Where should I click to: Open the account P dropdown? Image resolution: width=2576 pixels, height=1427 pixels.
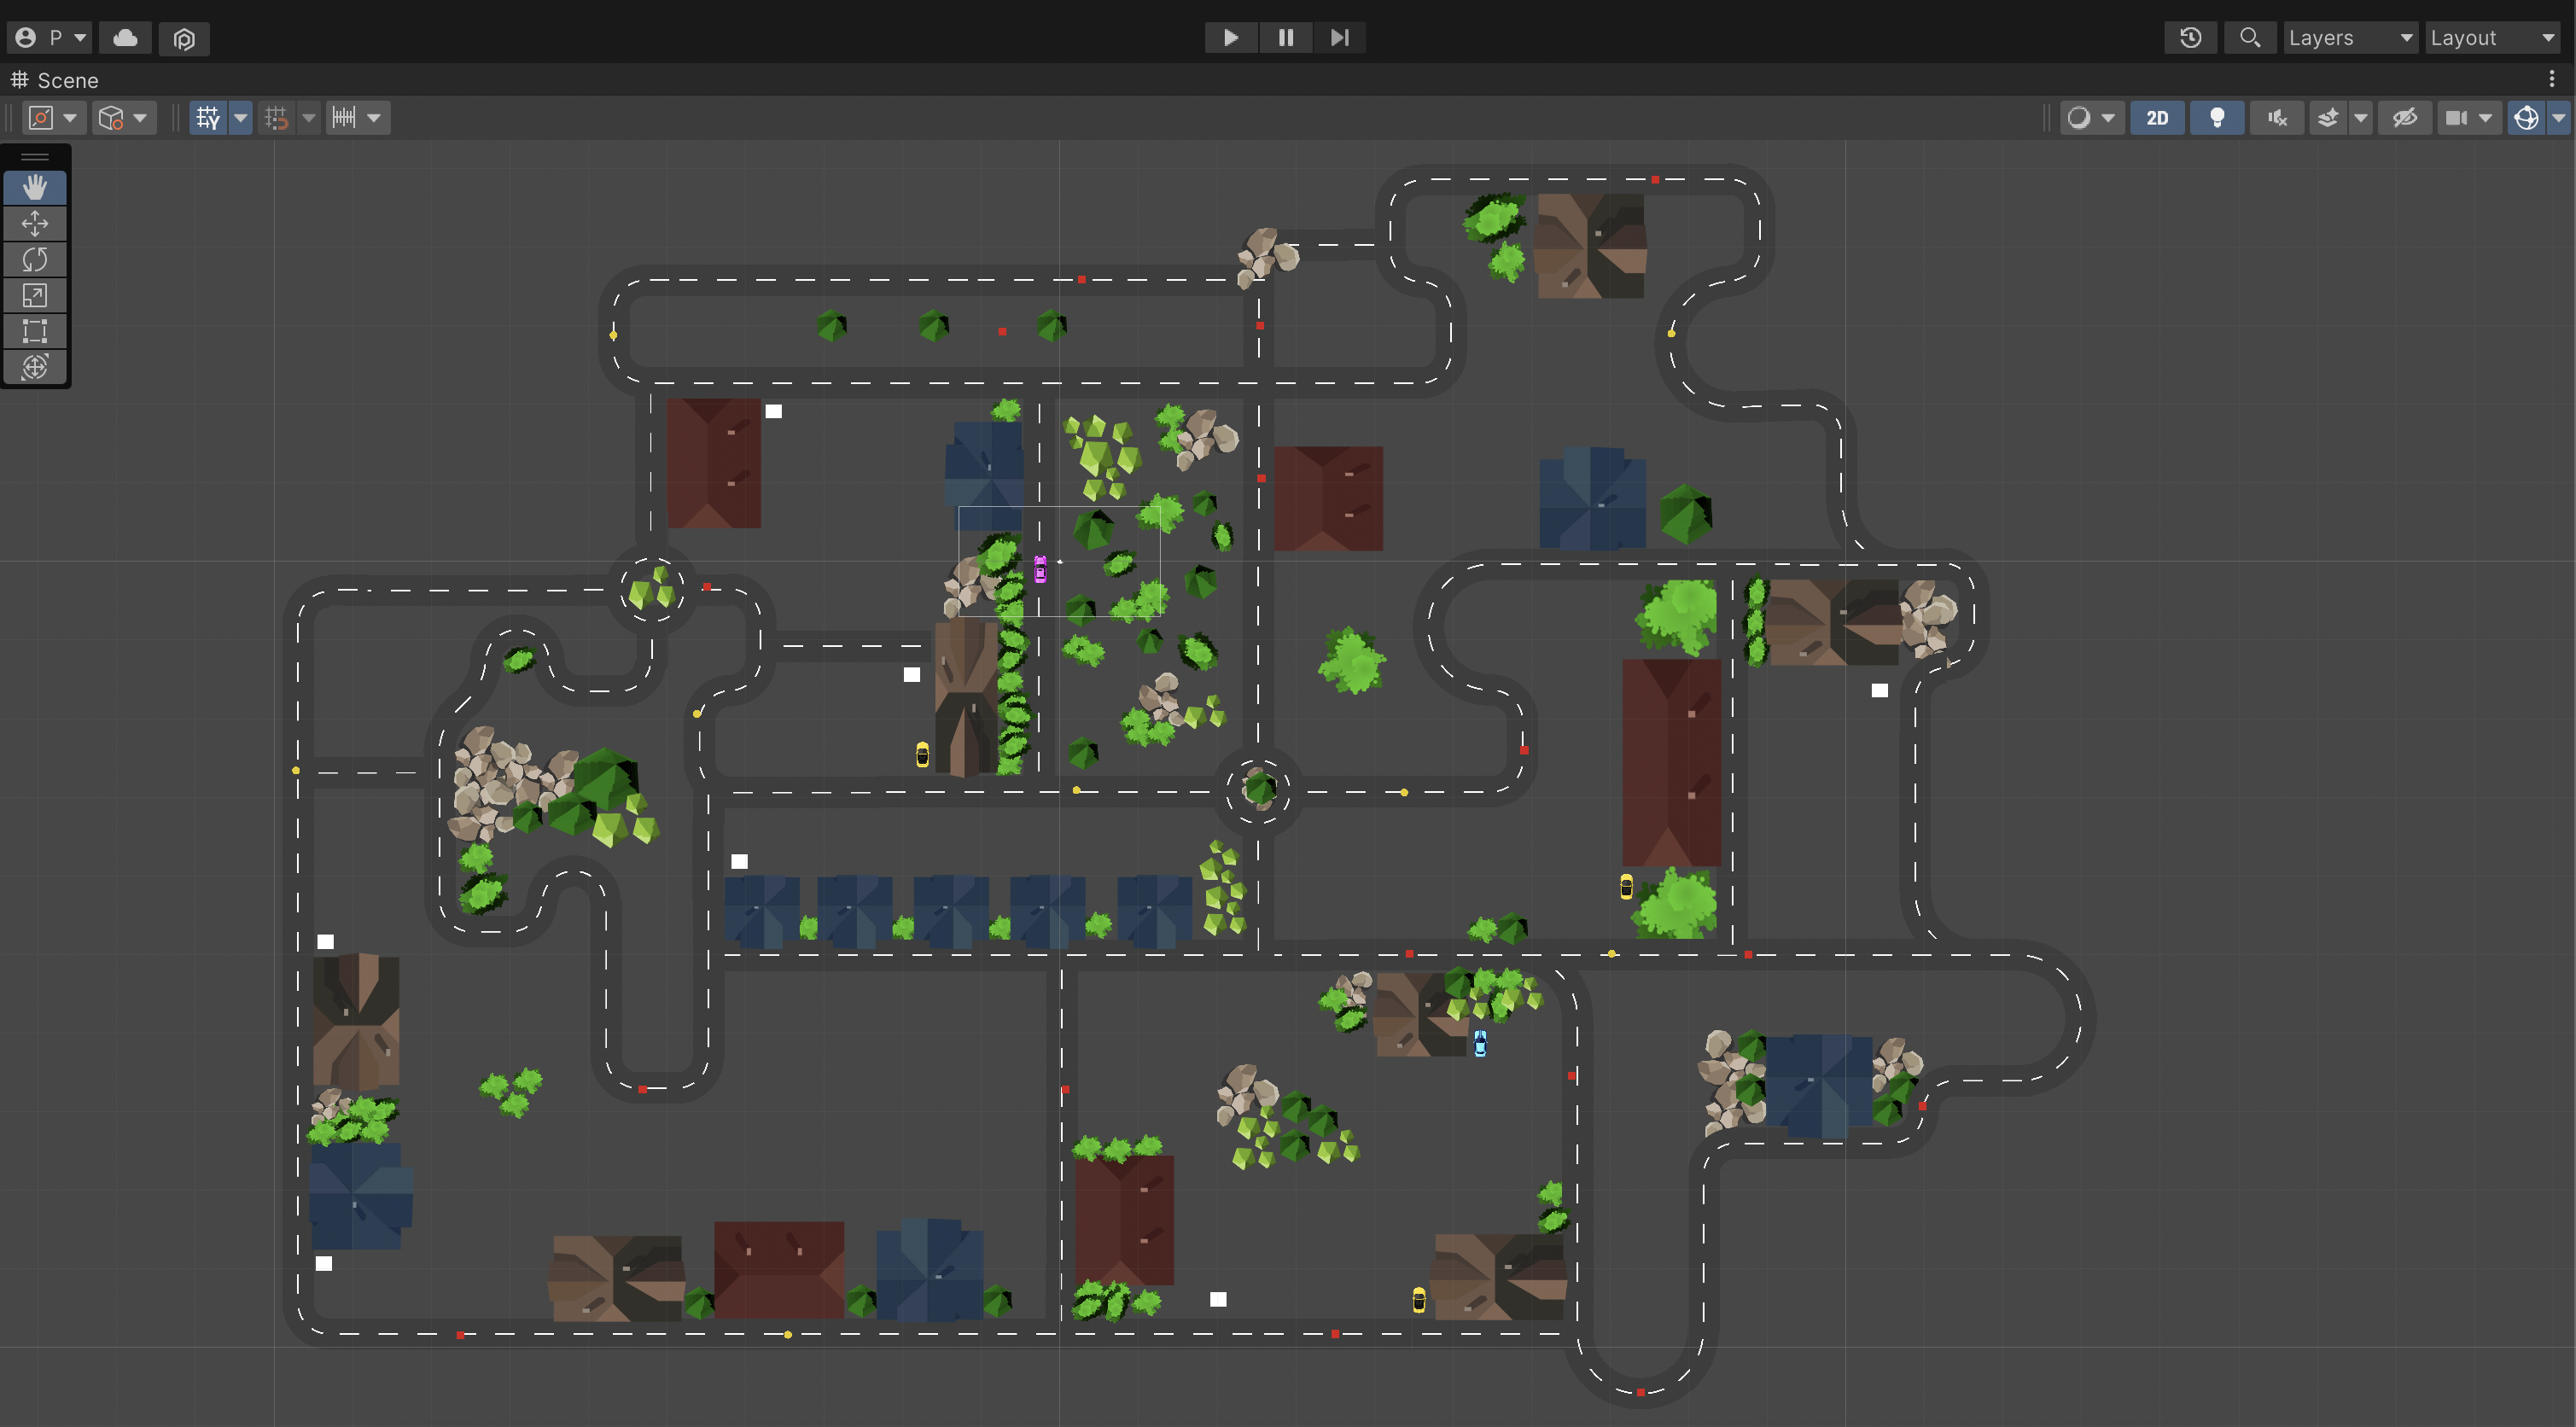50,38
